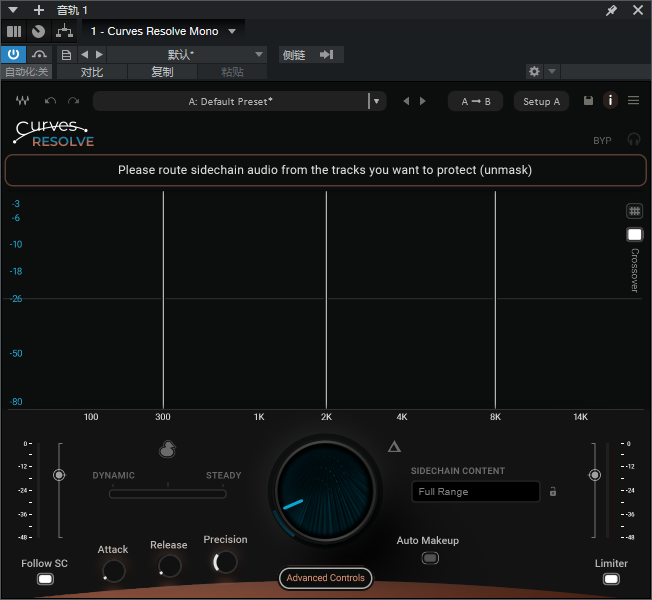The height and width of the screenshot is (600, 652).
Task: Load next Waves preset
Action: [x=422, y=101]
